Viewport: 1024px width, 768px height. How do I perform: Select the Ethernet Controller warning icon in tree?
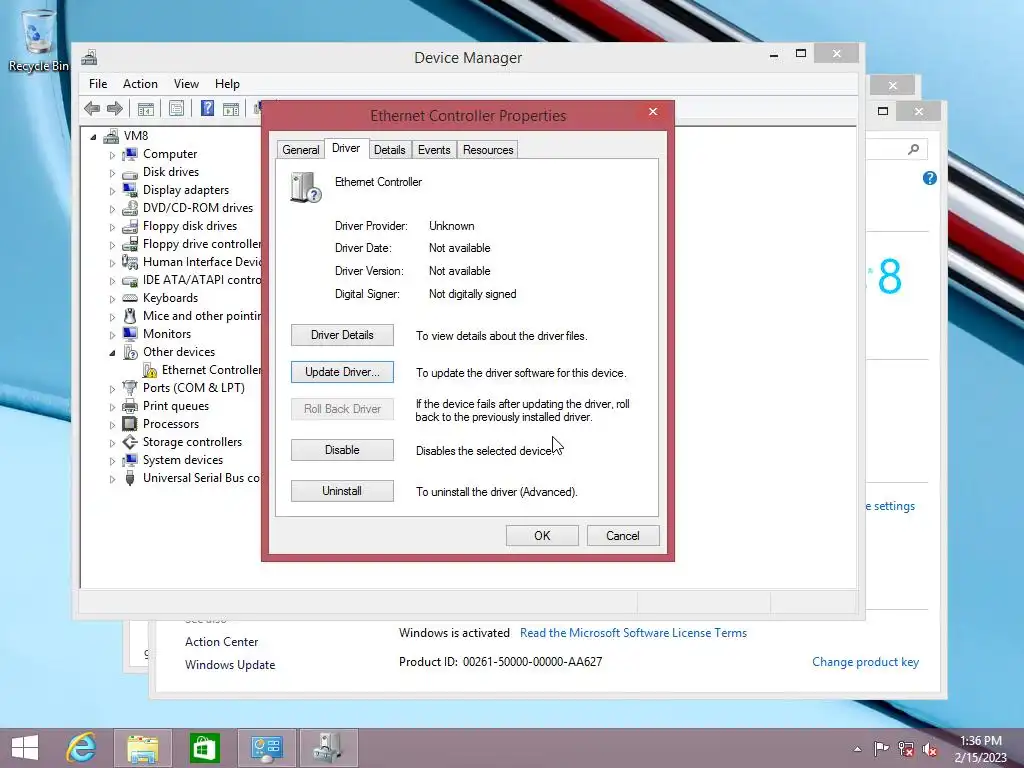click(x=150, y=370)
